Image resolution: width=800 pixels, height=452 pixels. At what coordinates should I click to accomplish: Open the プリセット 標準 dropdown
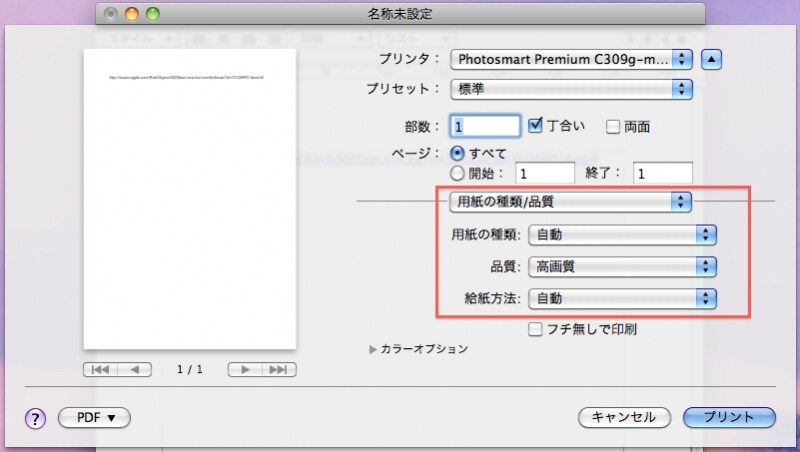pos(571,88)
